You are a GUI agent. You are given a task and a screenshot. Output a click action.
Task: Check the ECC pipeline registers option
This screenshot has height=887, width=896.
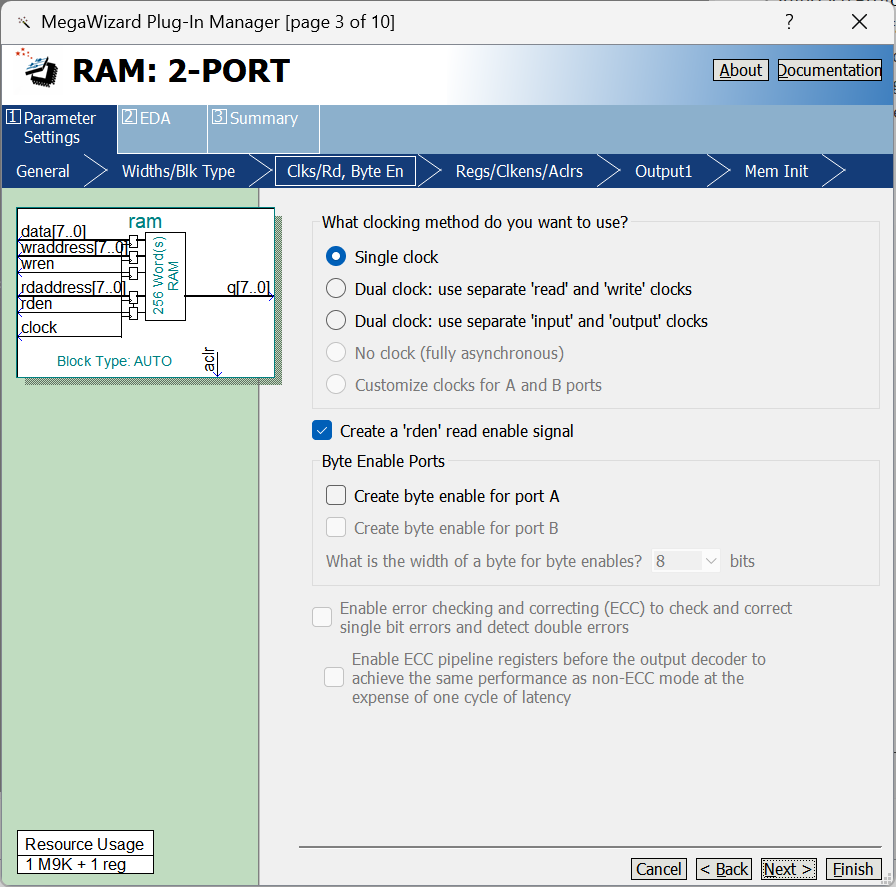click(334, 677)
